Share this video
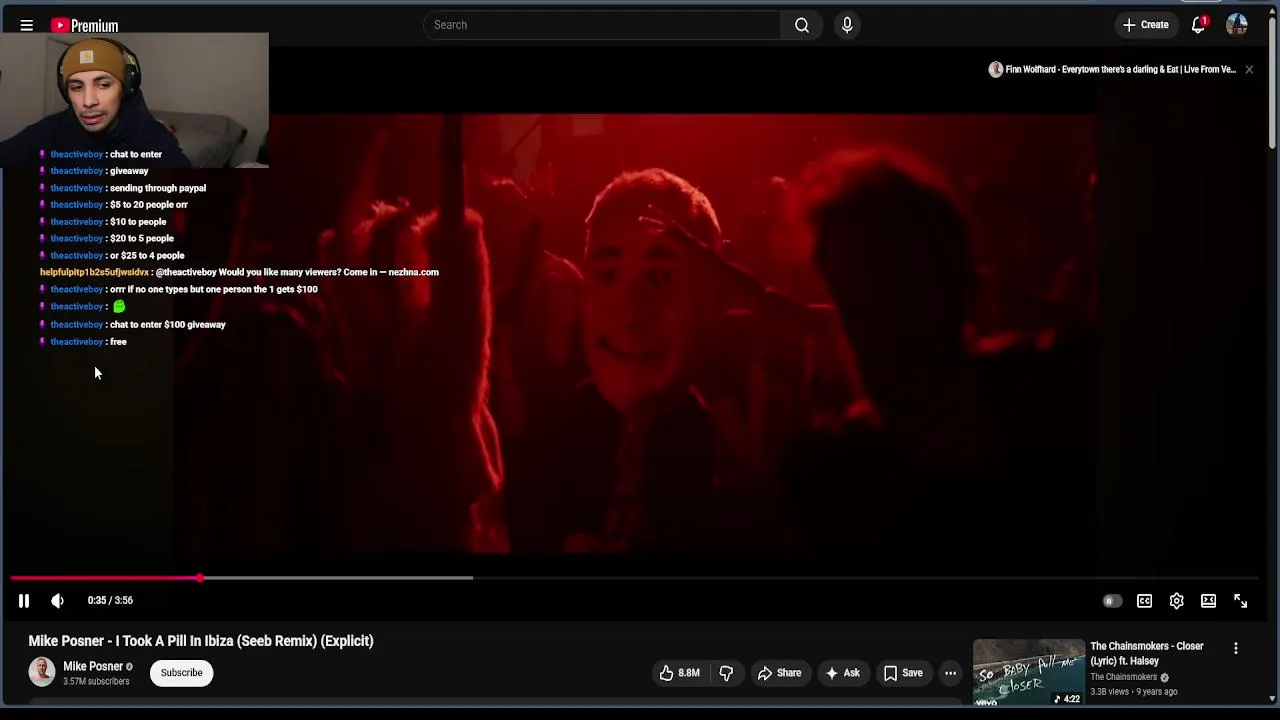Screen dimensions: 1280x720 pyautogui.click(x=779, y=673)
